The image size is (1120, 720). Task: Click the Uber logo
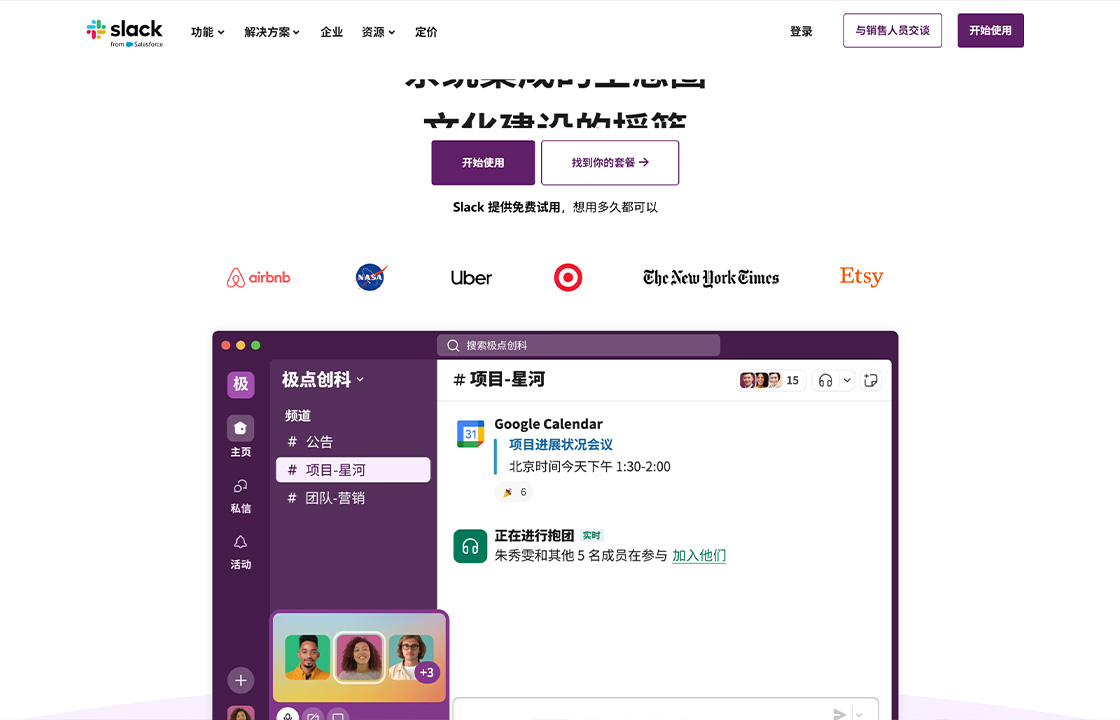pos(471,278)
